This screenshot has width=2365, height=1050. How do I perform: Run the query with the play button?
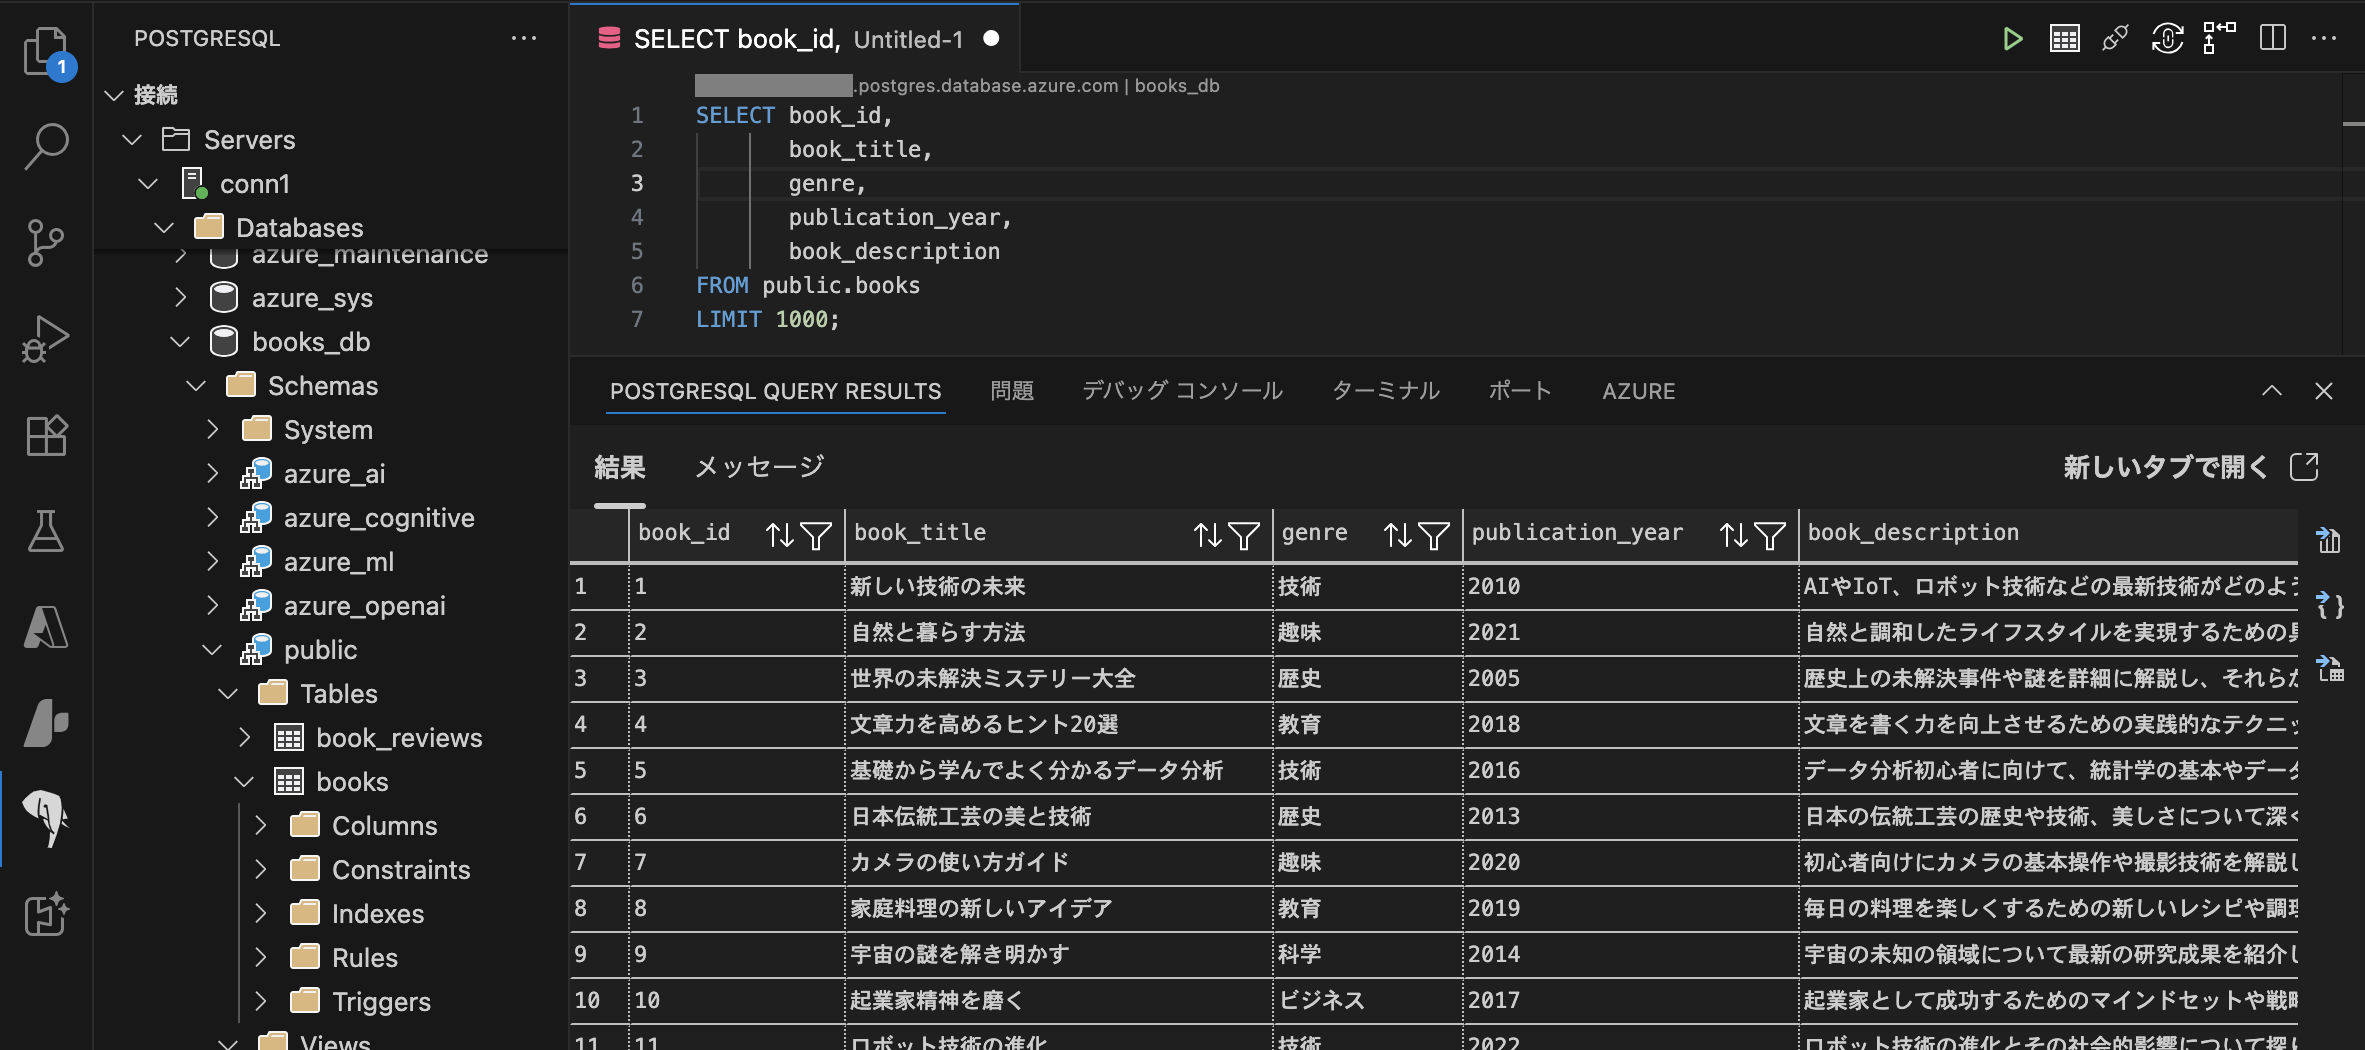(x=2013, y=39)
